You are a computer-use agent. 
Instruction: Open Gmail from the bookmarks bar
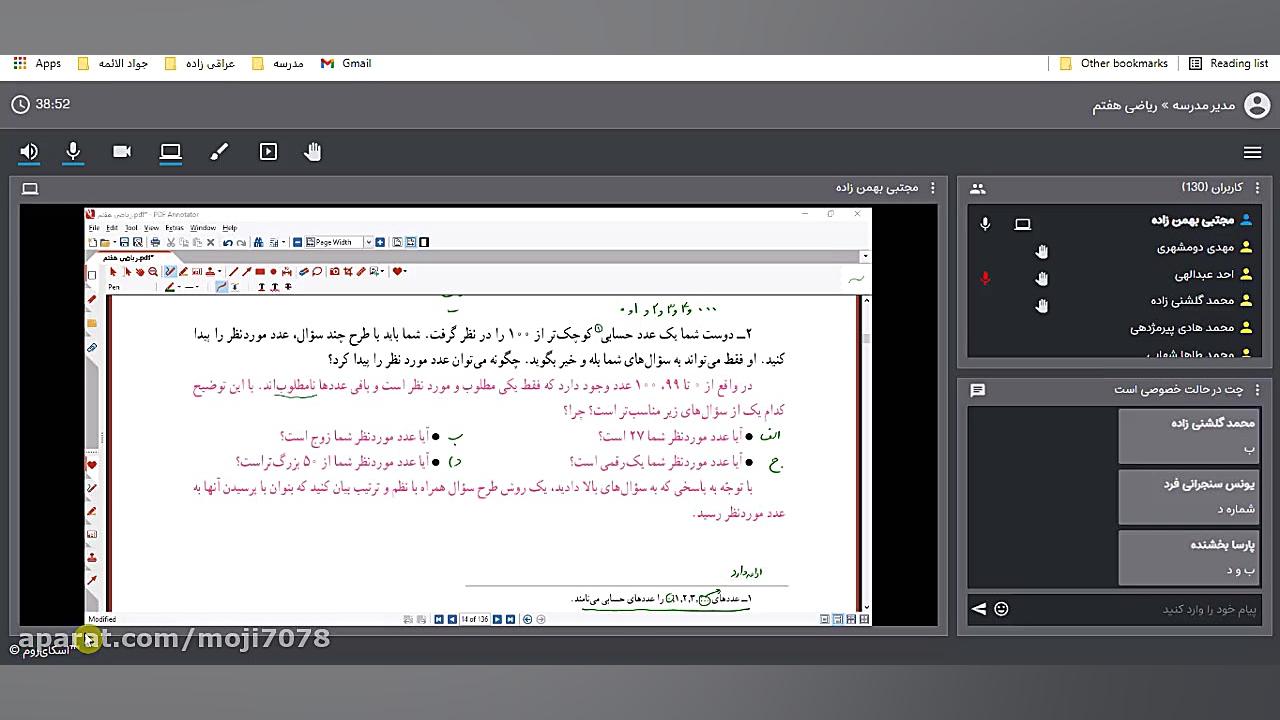coord(345,63)
